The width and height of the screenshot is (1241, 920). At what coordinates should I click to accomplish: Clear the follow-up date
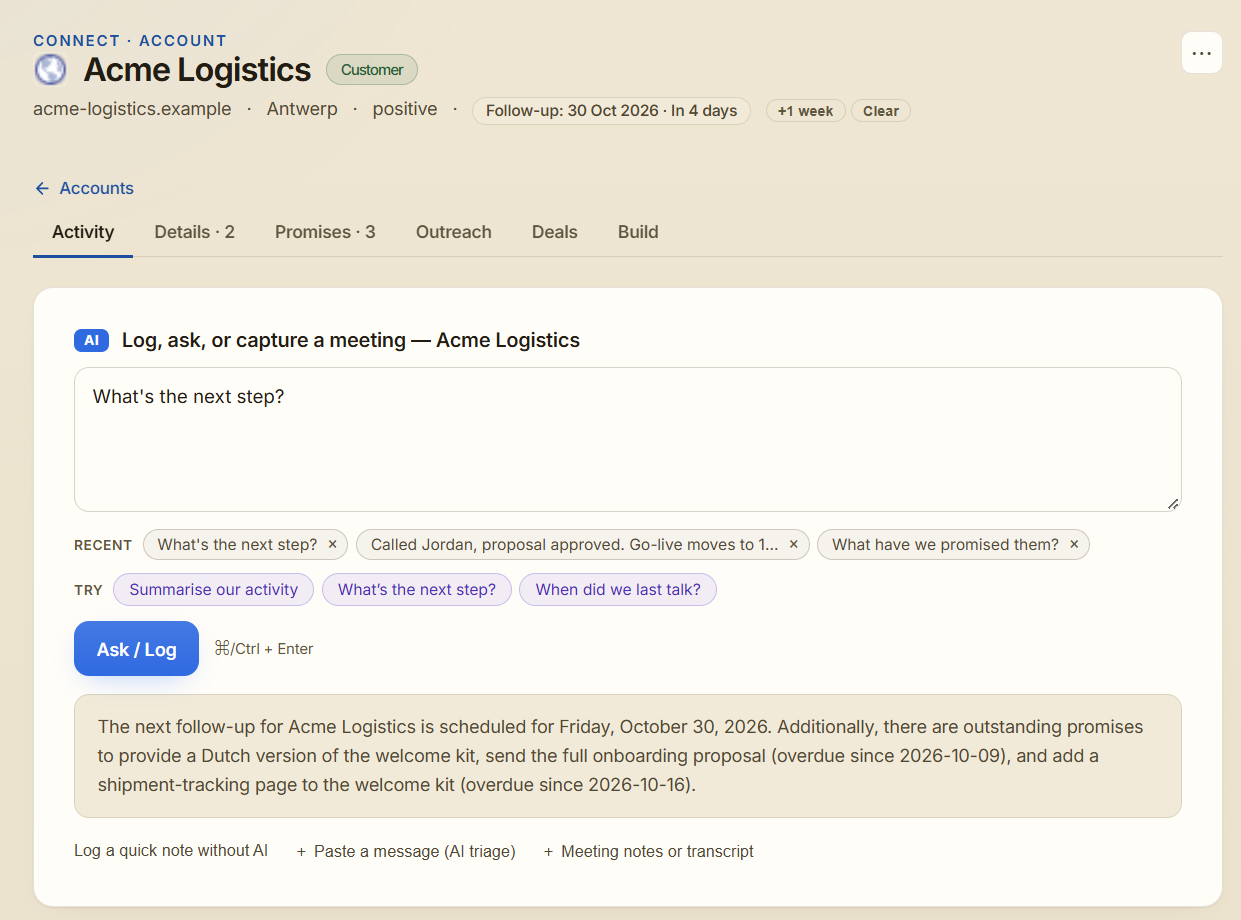[881, 111]
